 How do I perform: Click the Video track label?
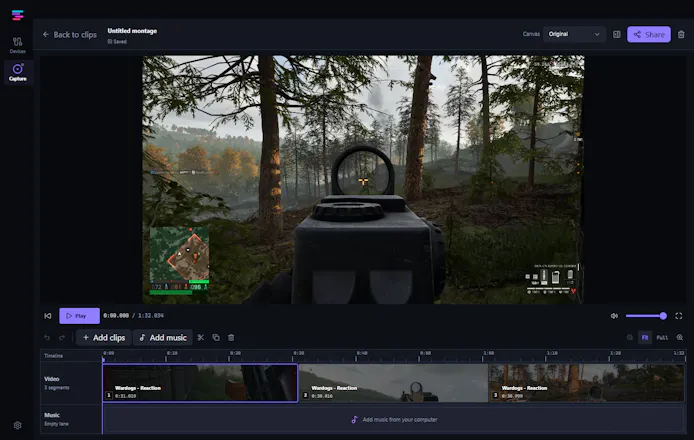pyautogui.click(x=52, y=379)
